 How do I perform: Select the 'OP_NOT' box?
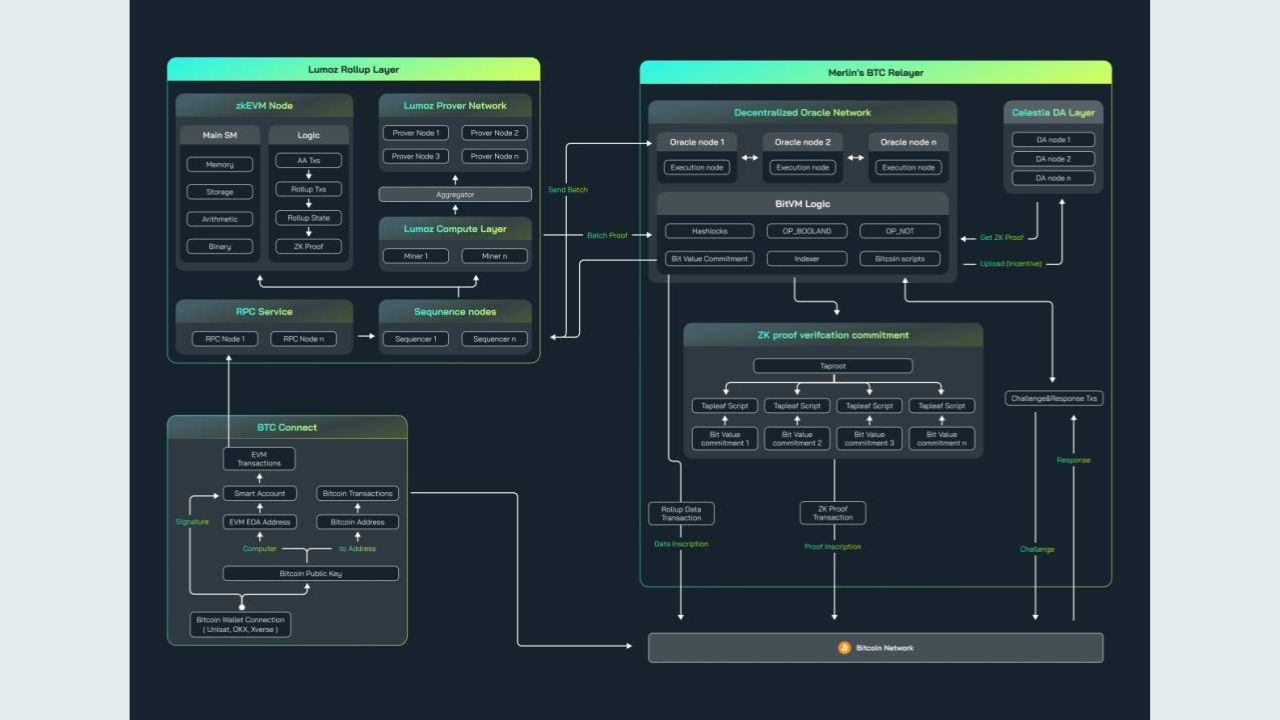tap(900, 231)
